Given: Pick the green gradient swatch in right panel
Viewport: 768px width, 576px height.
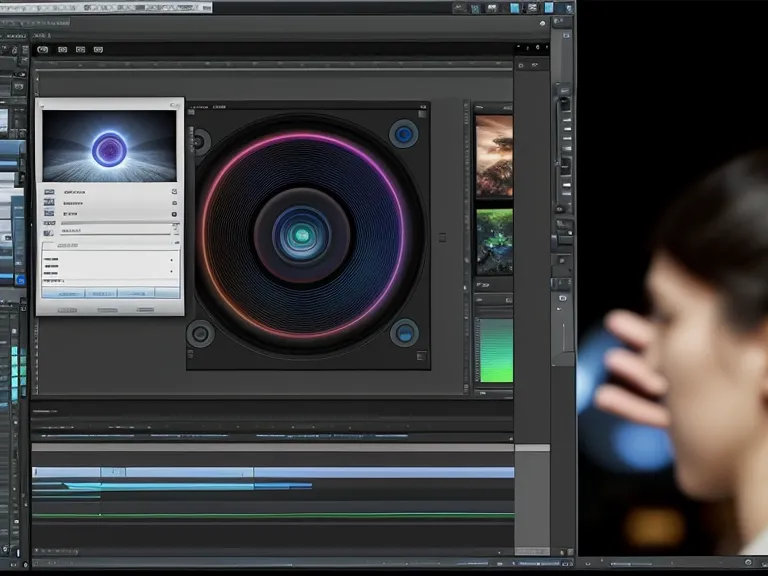Looking at the screenshot, I should (496, 350).
